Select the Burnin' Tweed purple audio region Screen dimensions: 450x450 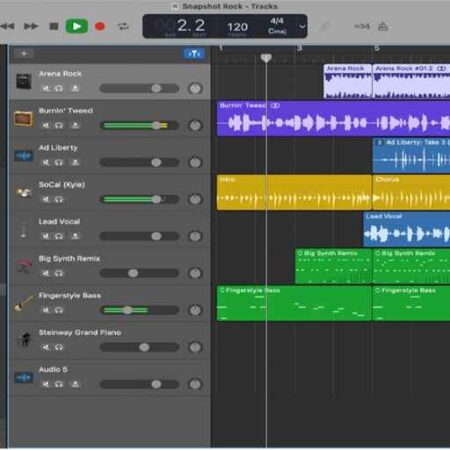333,119
